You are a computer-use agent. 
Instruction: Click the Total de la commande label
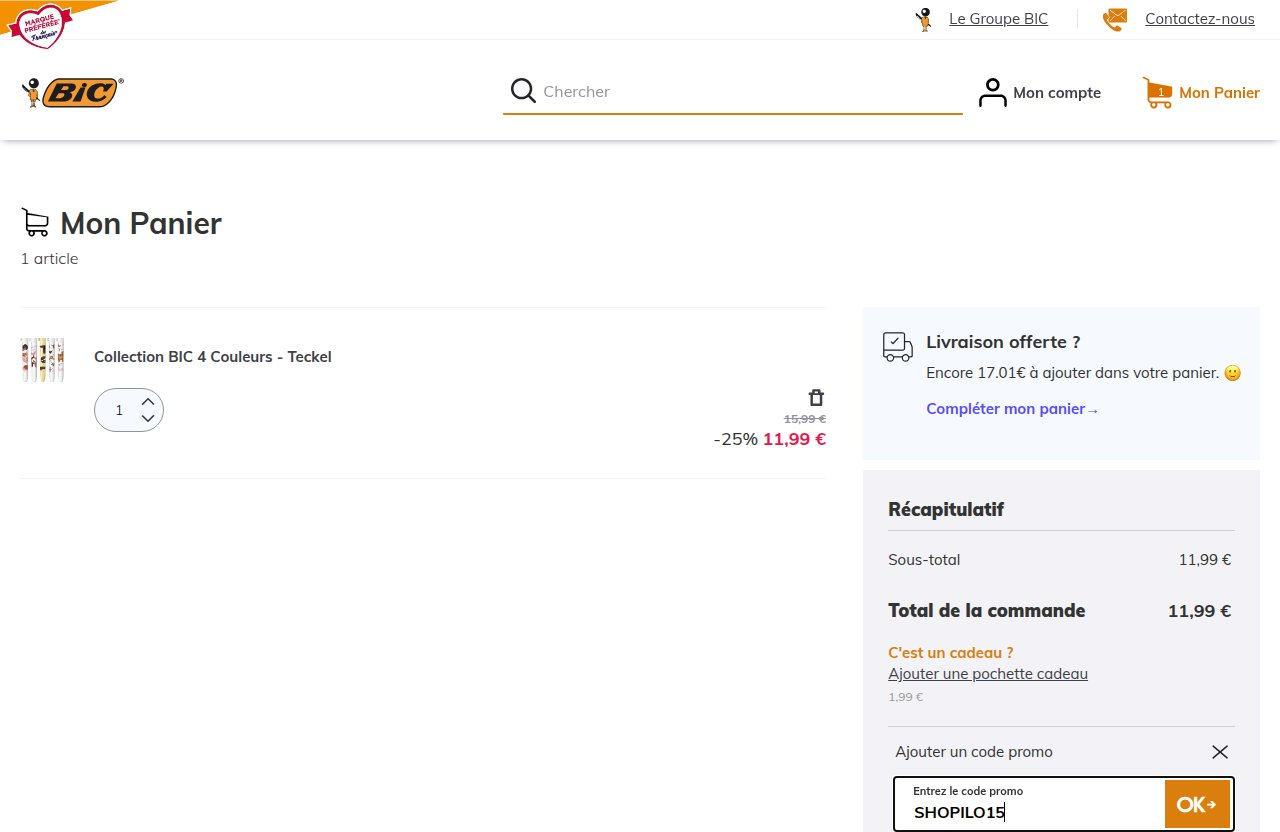[x=987, y=611]
